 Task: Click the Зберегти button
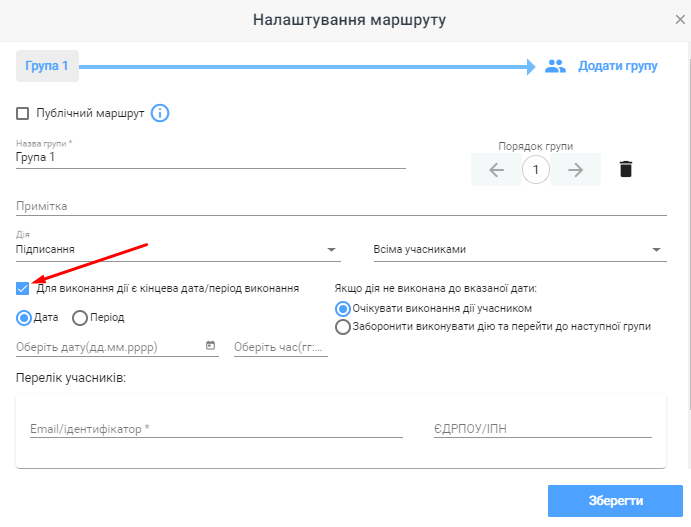point(615,501)
